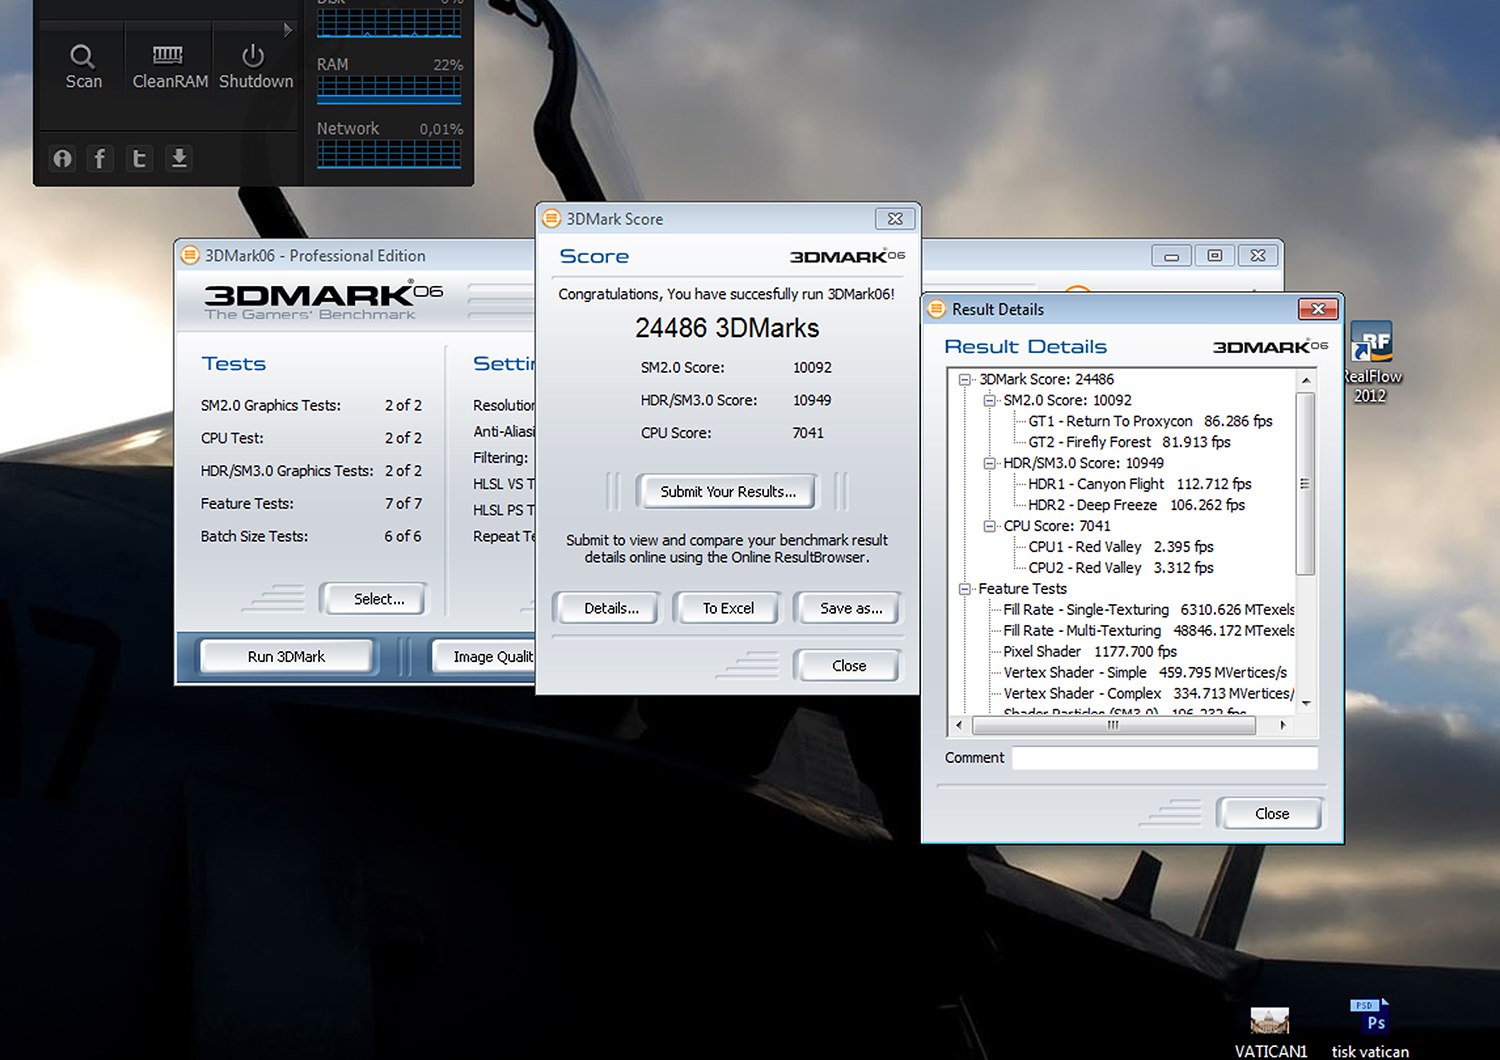
Task: Click the "6 of 6" Batch Size value
Action: (403, 537)
